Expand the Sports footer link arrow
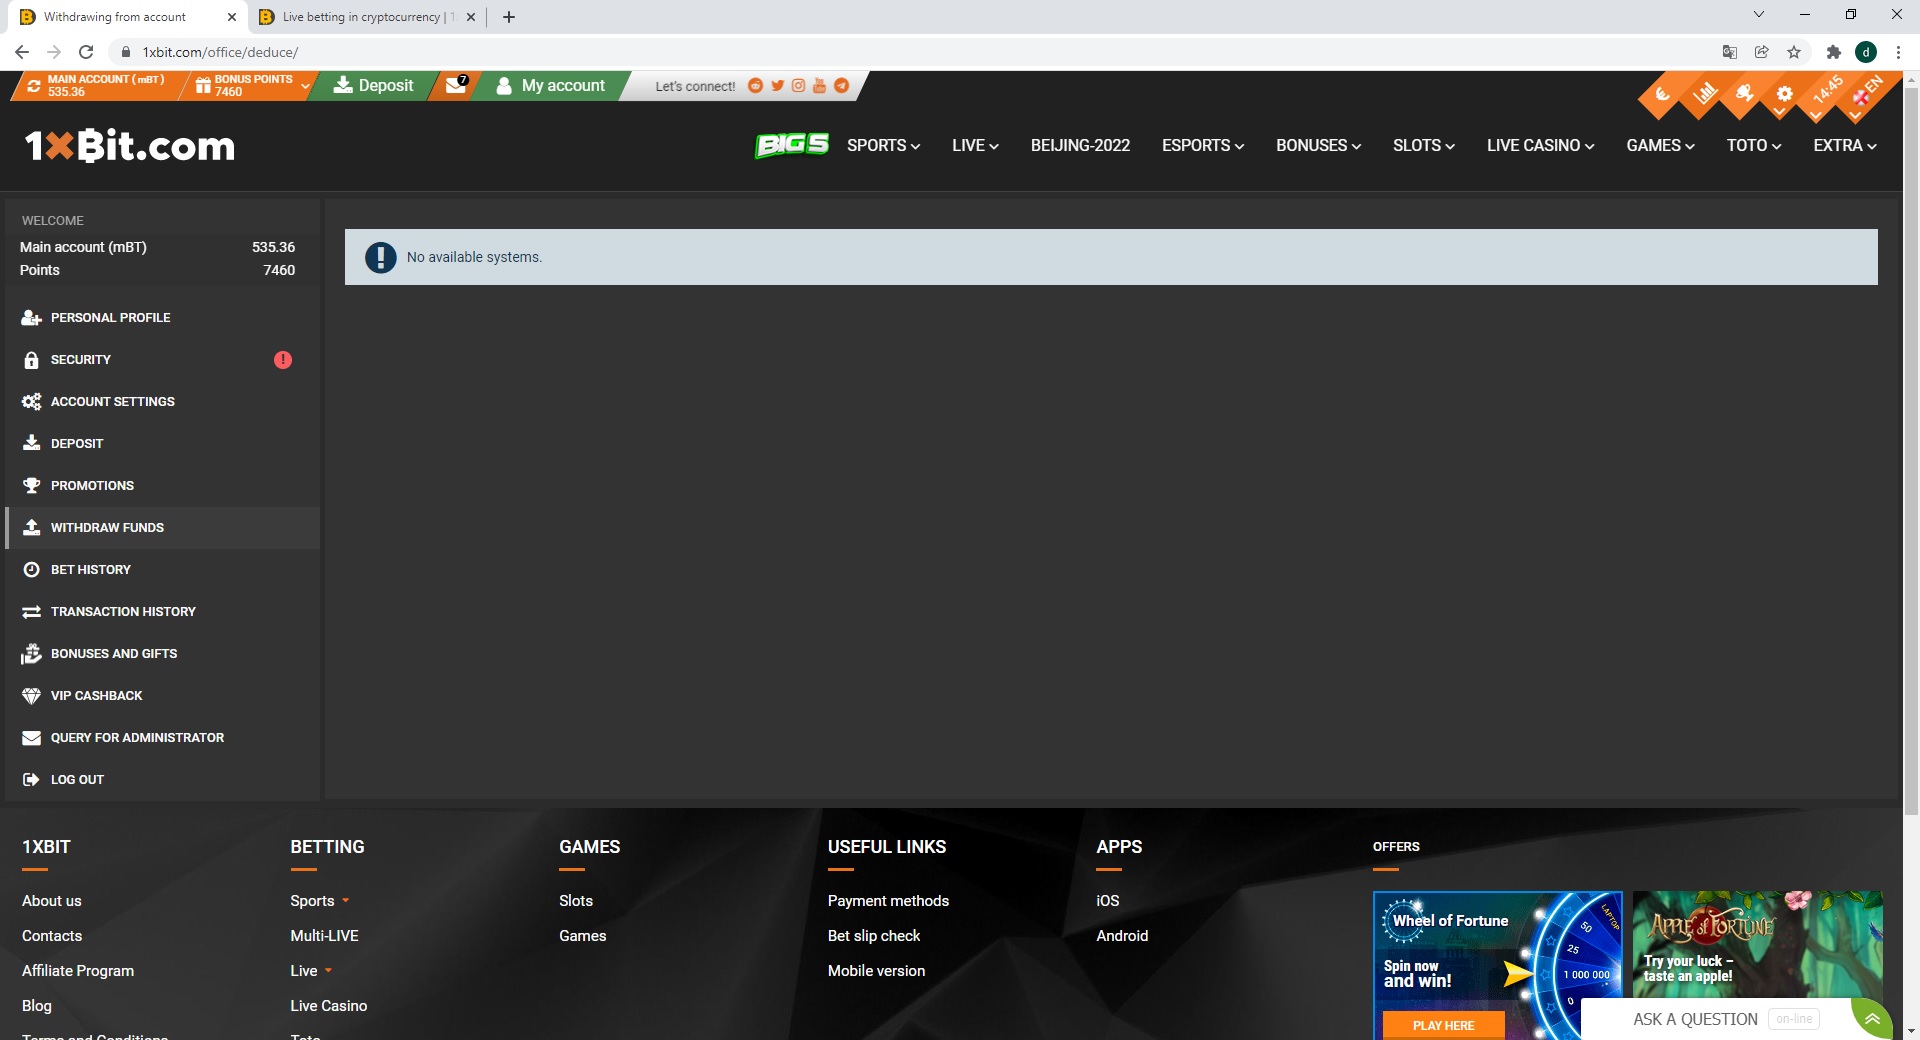Viewport: 1920px width, 1040px height. coord(346,901)
